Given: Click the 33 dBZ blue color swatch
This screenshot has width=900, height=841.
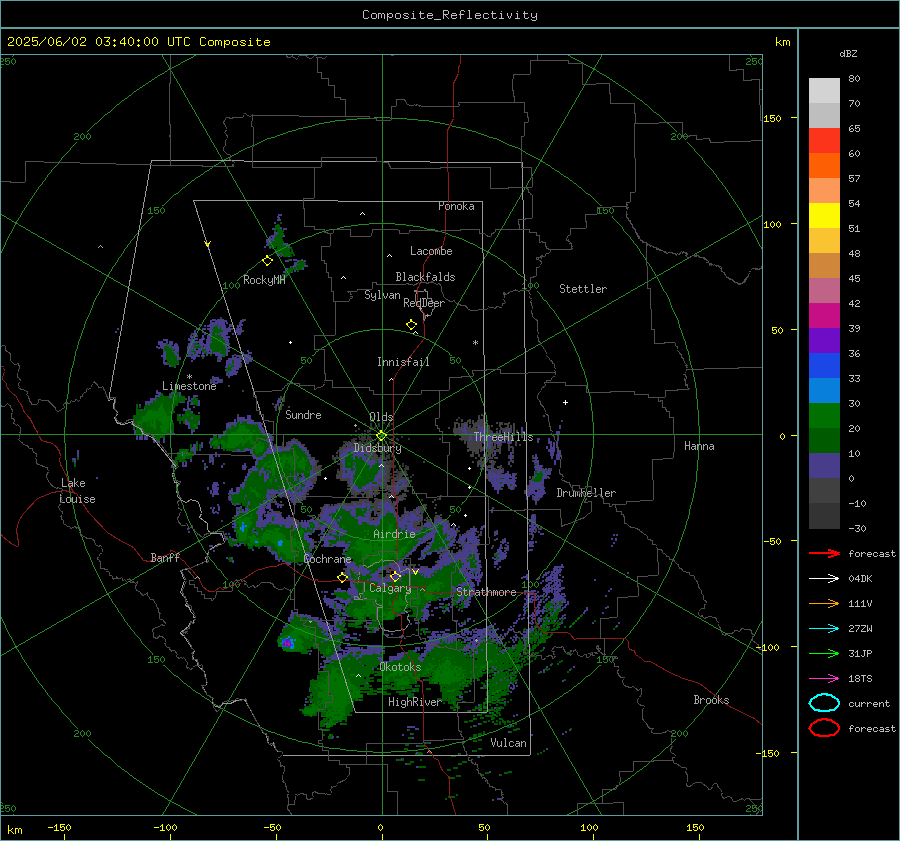Looking at the screenshot, I should tap(824, 390).
